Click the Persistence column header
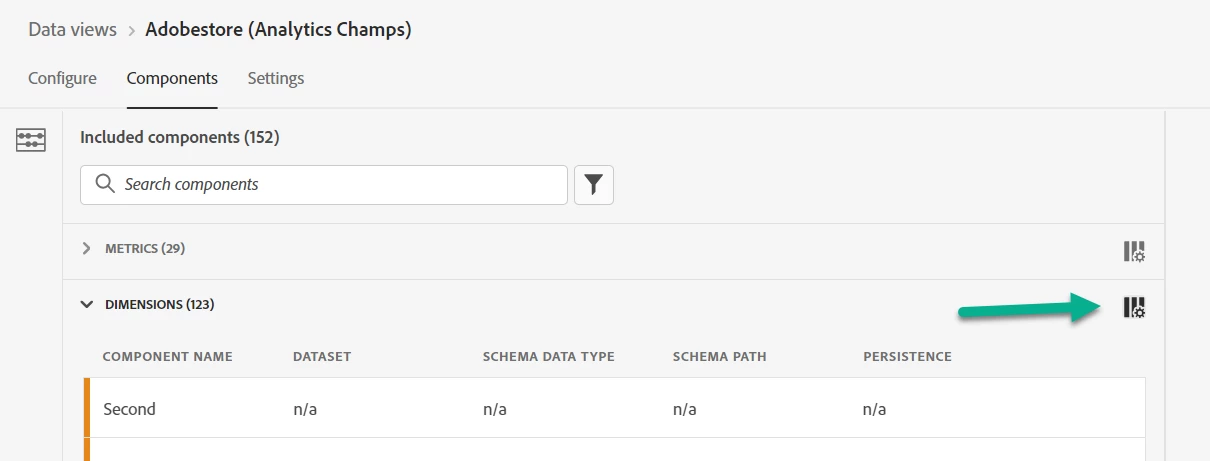Screen dimensions: 1210x461 907,357
